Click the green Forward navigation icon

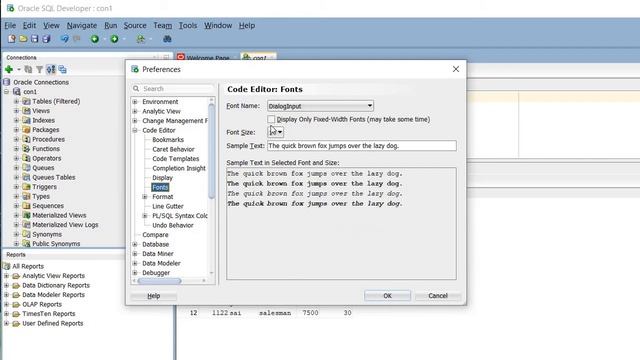pos(114,39)
